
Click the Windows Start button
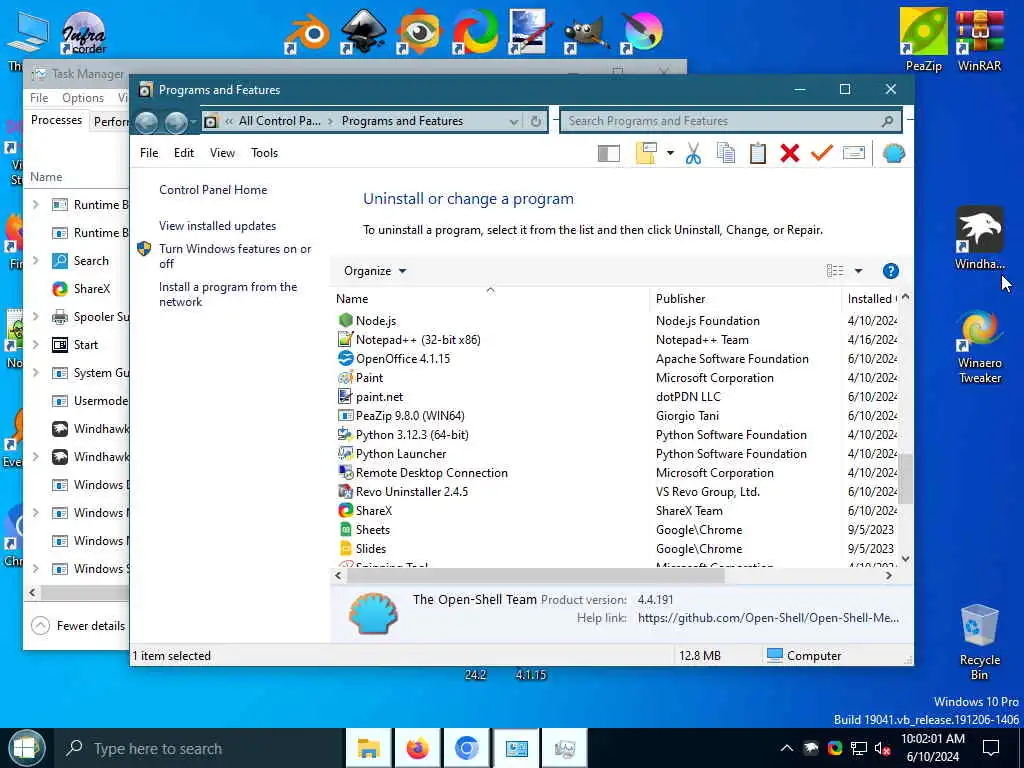tap(26, 748)
